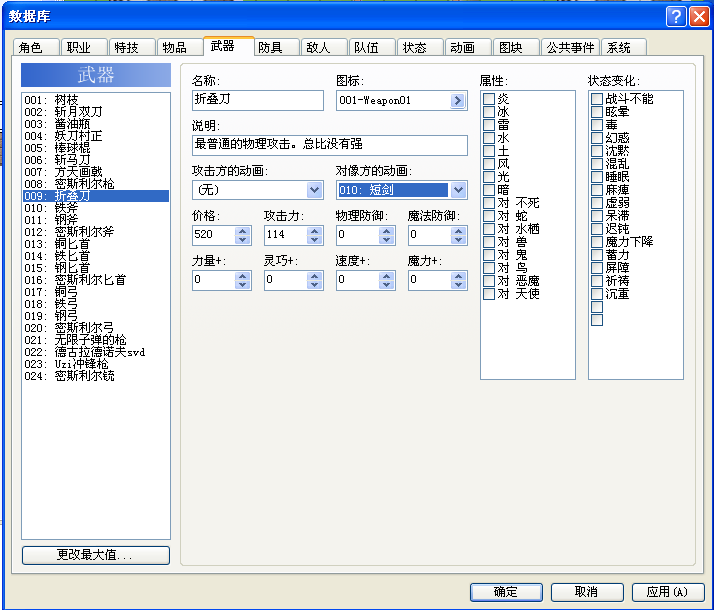Select weapon 016: 密斯利尔匕首

[x=96, y=280]
